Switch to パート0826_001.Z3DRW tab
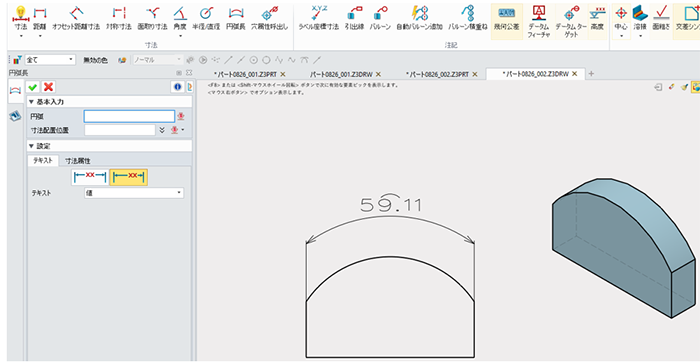700x362 pixels. pos(343,74)
